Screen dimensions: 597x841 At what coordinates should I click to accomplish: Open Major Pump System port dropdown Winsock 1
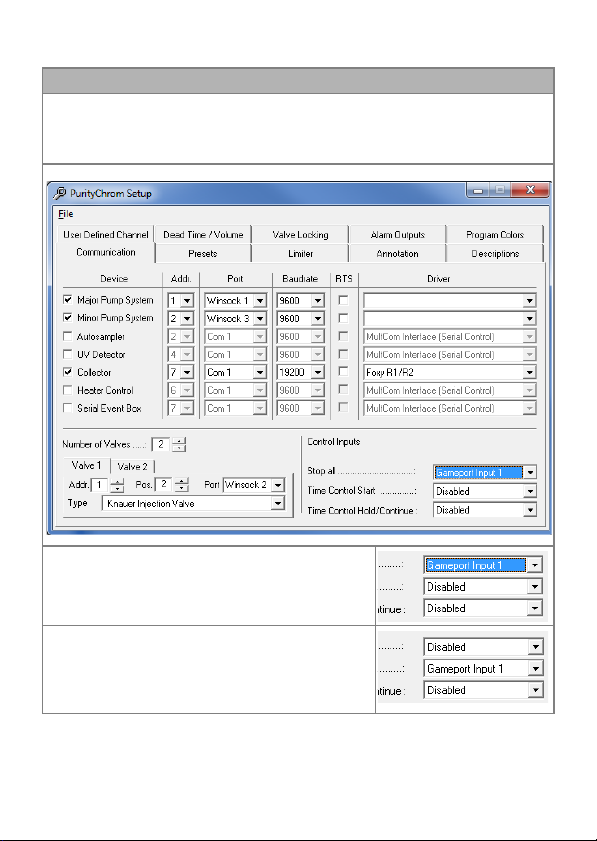(260, 301)
